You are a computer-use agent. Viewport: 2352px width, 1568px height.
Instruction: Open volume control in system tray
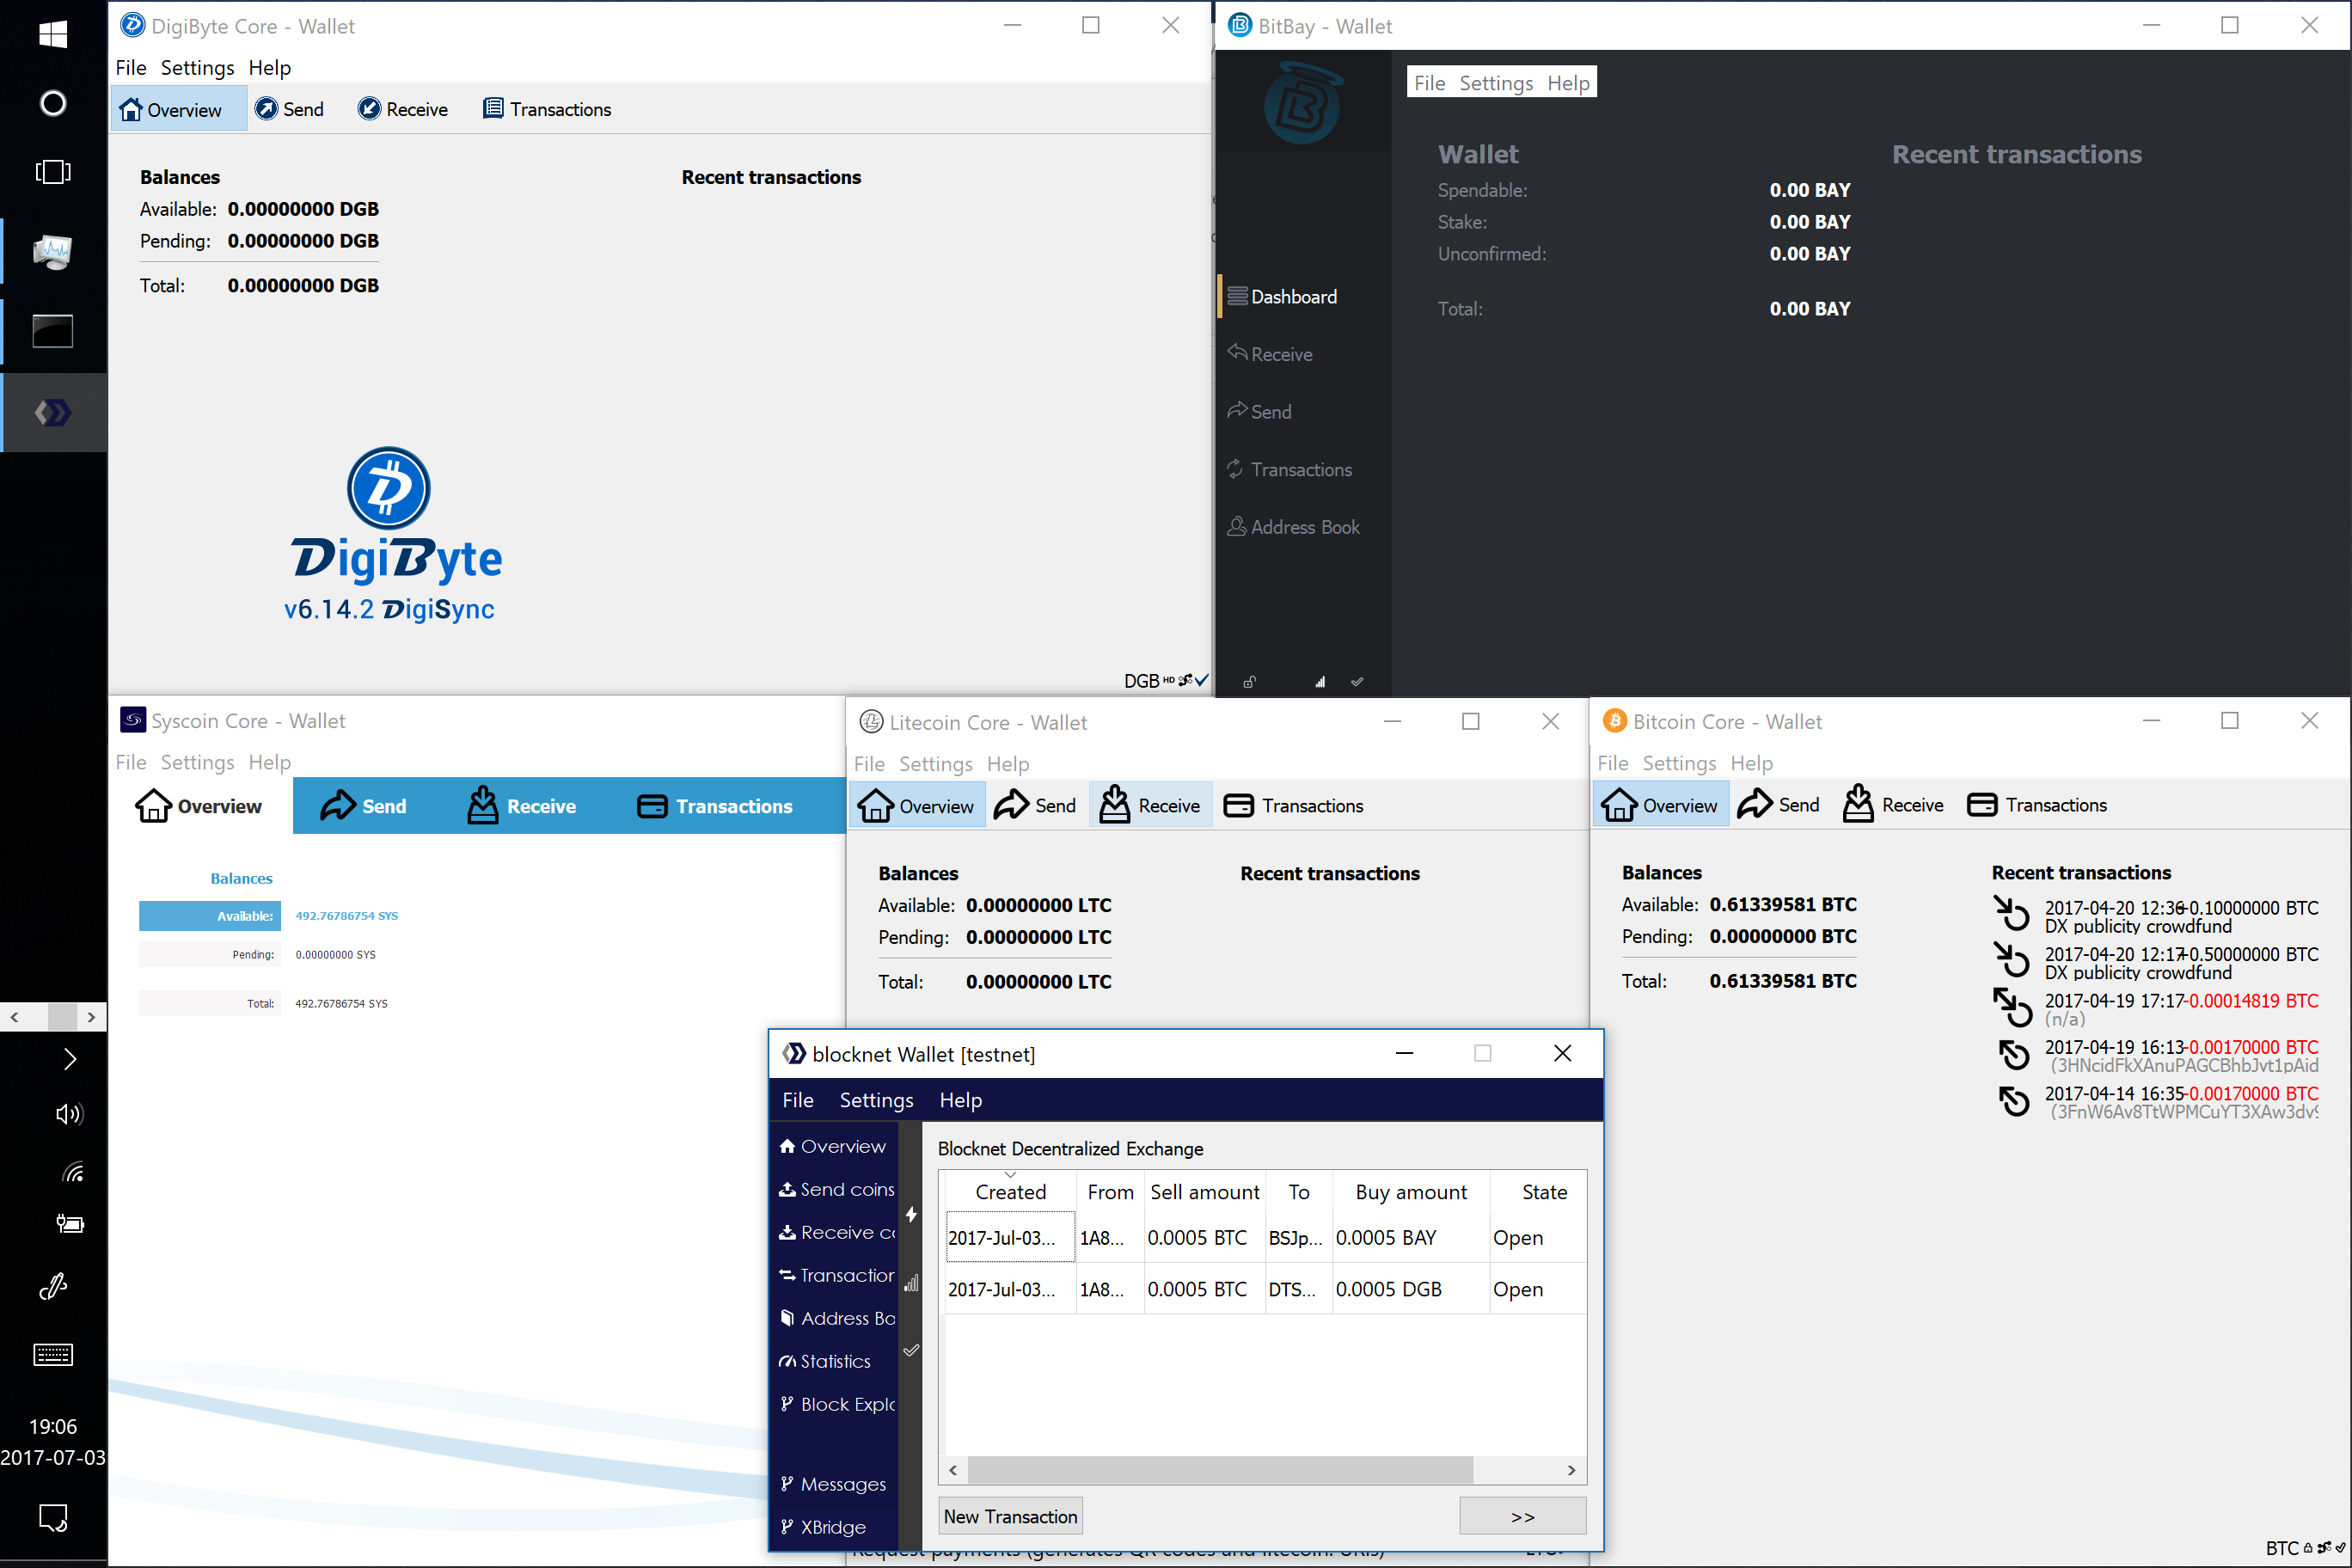(69, 1113)
